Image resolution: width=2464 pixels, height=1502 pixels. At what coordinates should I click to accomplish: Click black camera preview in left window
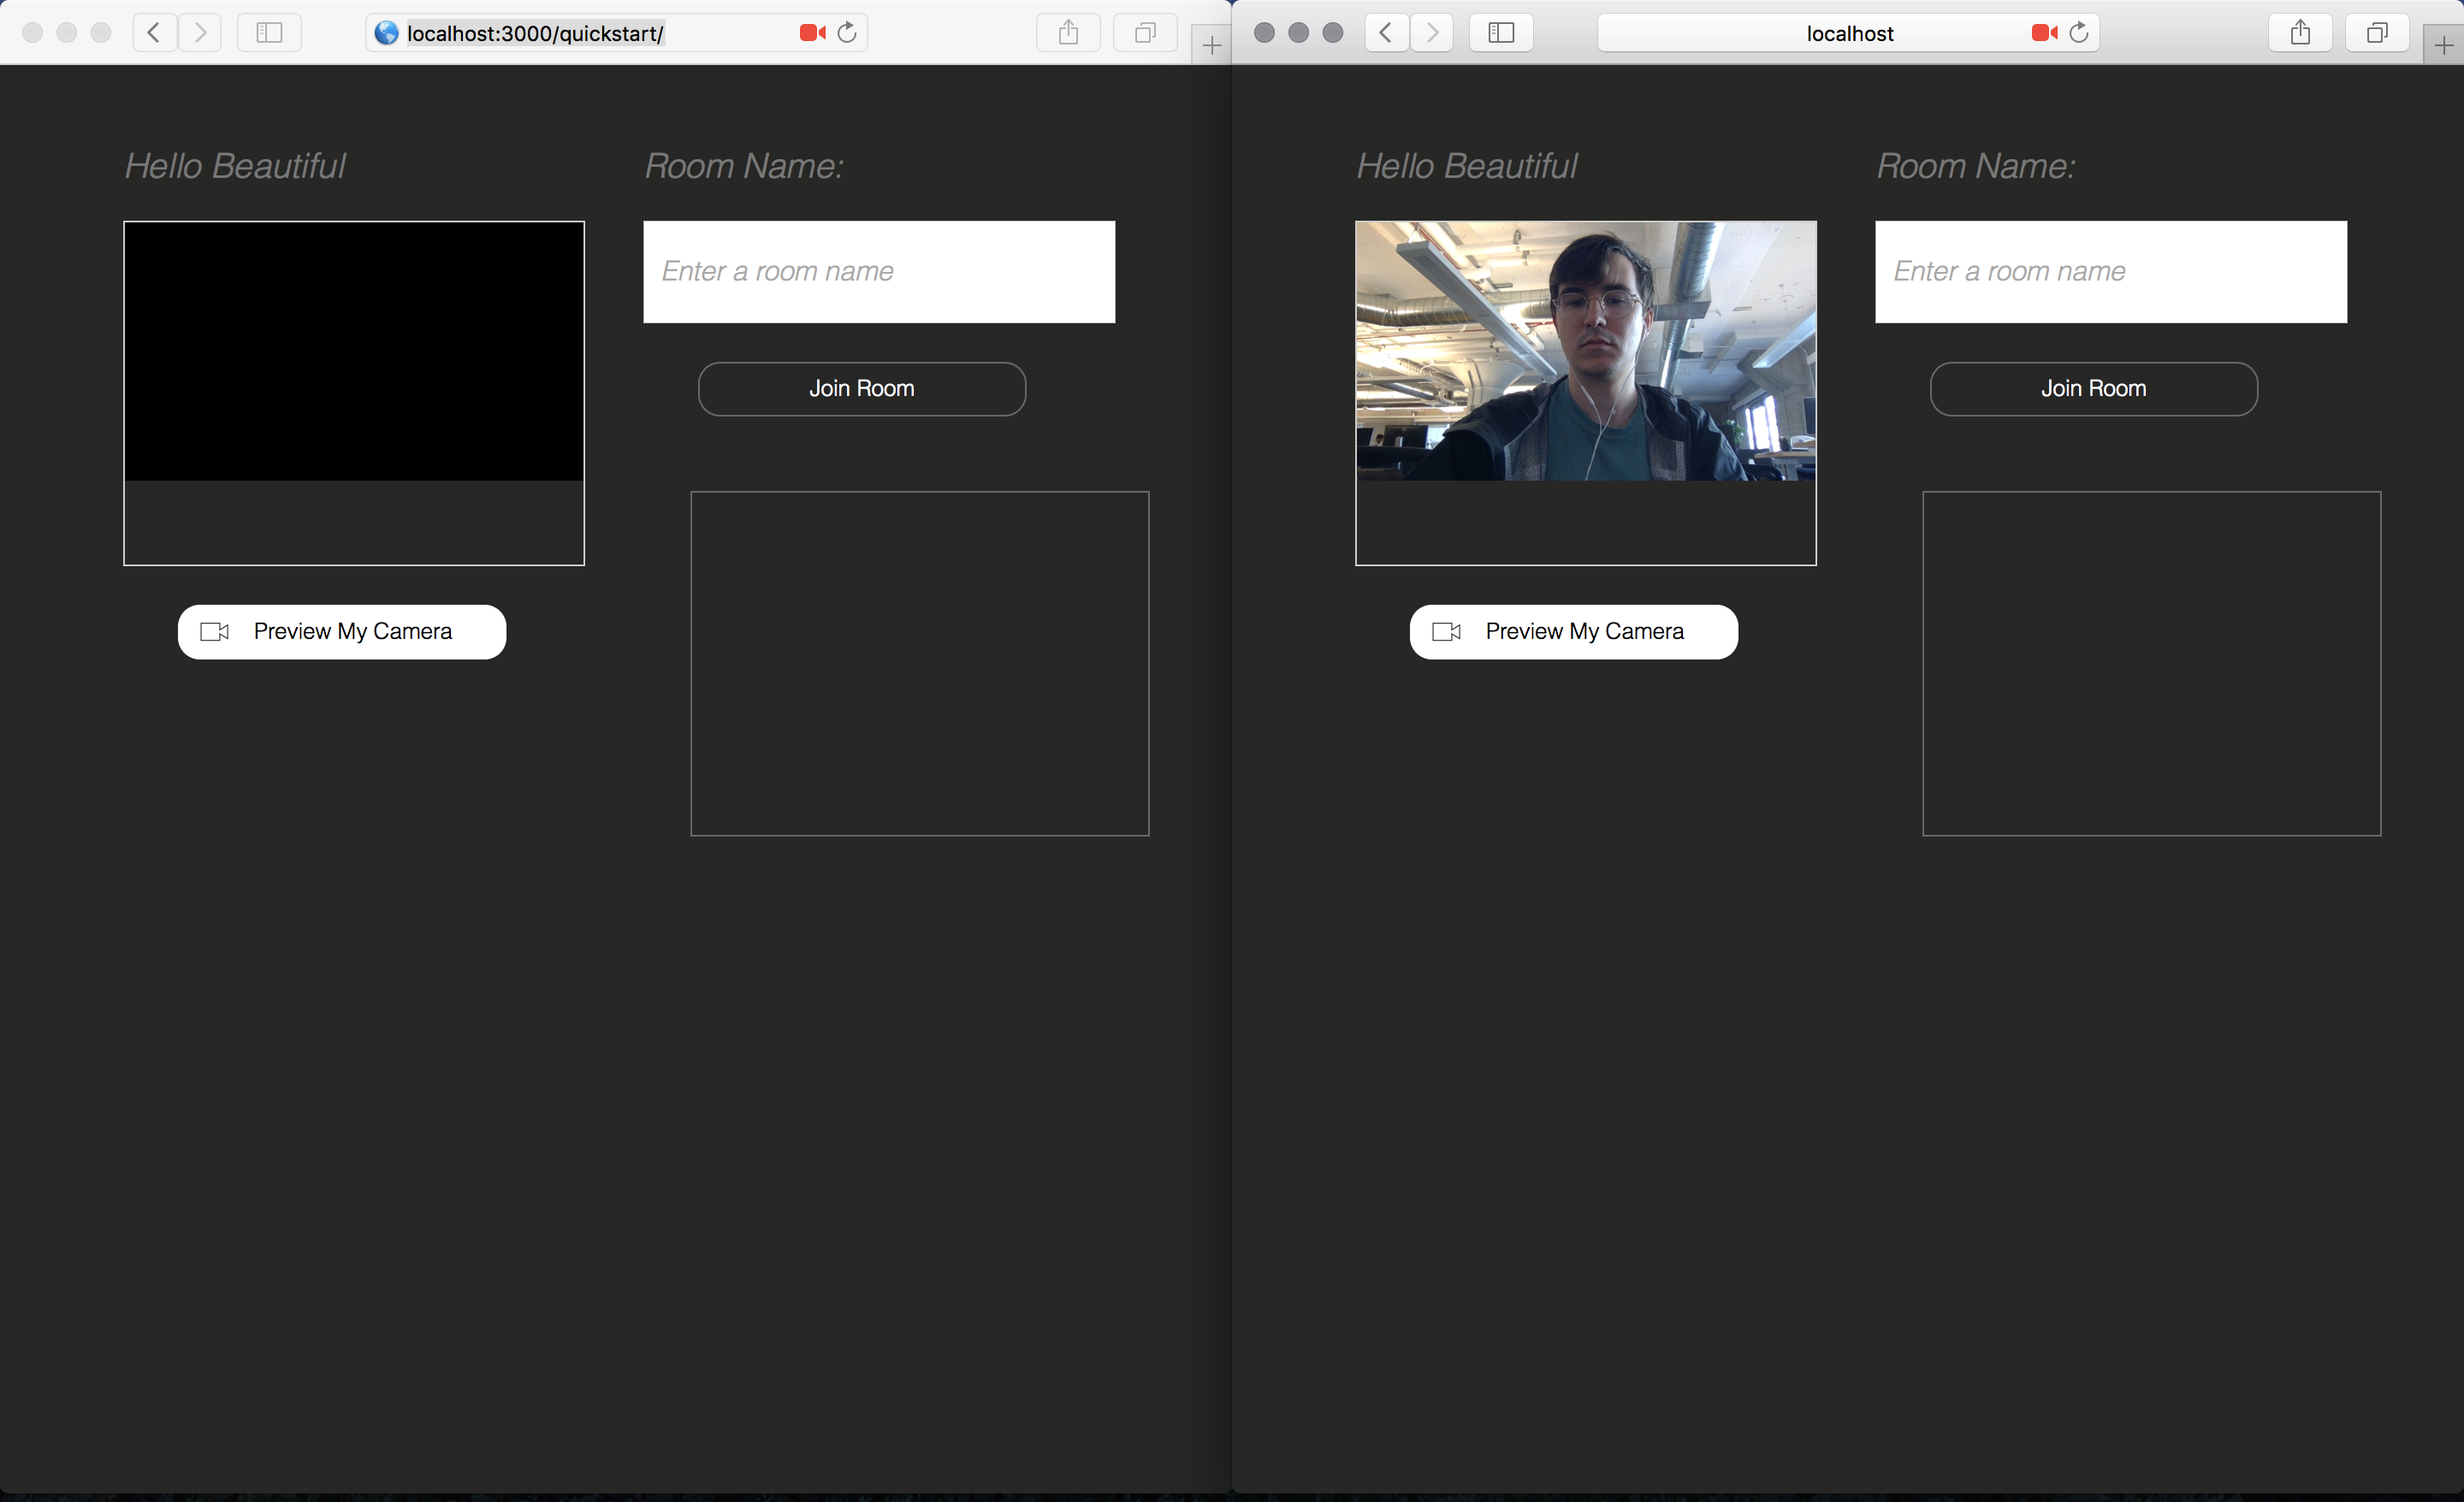point(354,351)
